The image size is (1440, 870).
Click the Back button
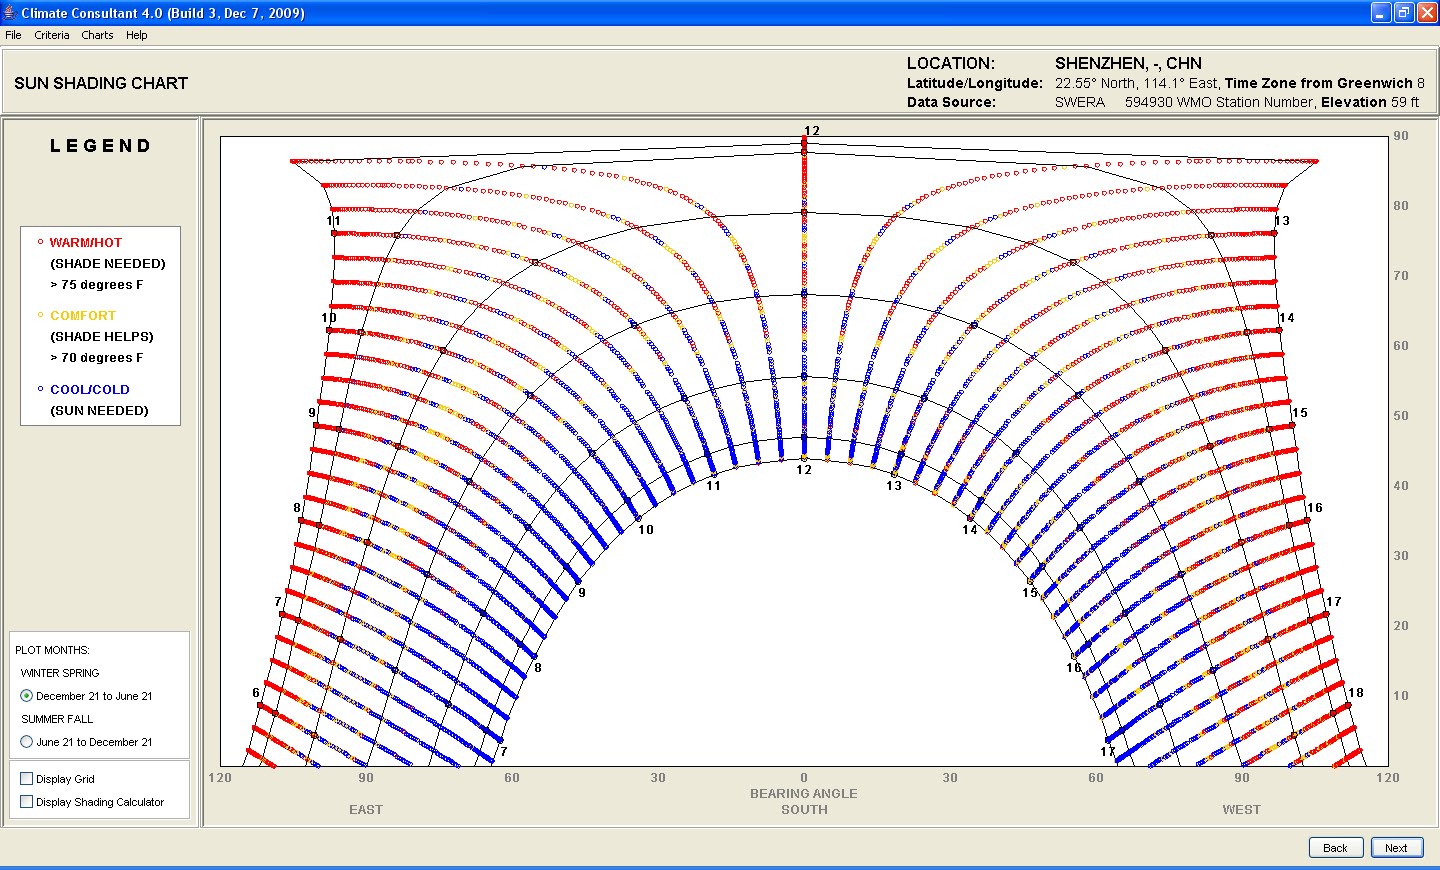pos(1335,847)
